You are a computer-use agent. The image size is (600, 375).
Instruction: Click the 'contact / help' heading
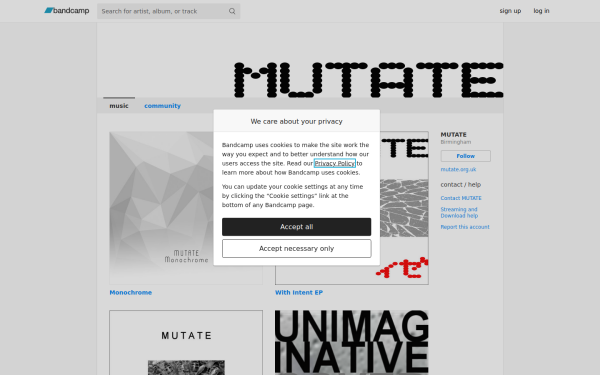point(461,184)
